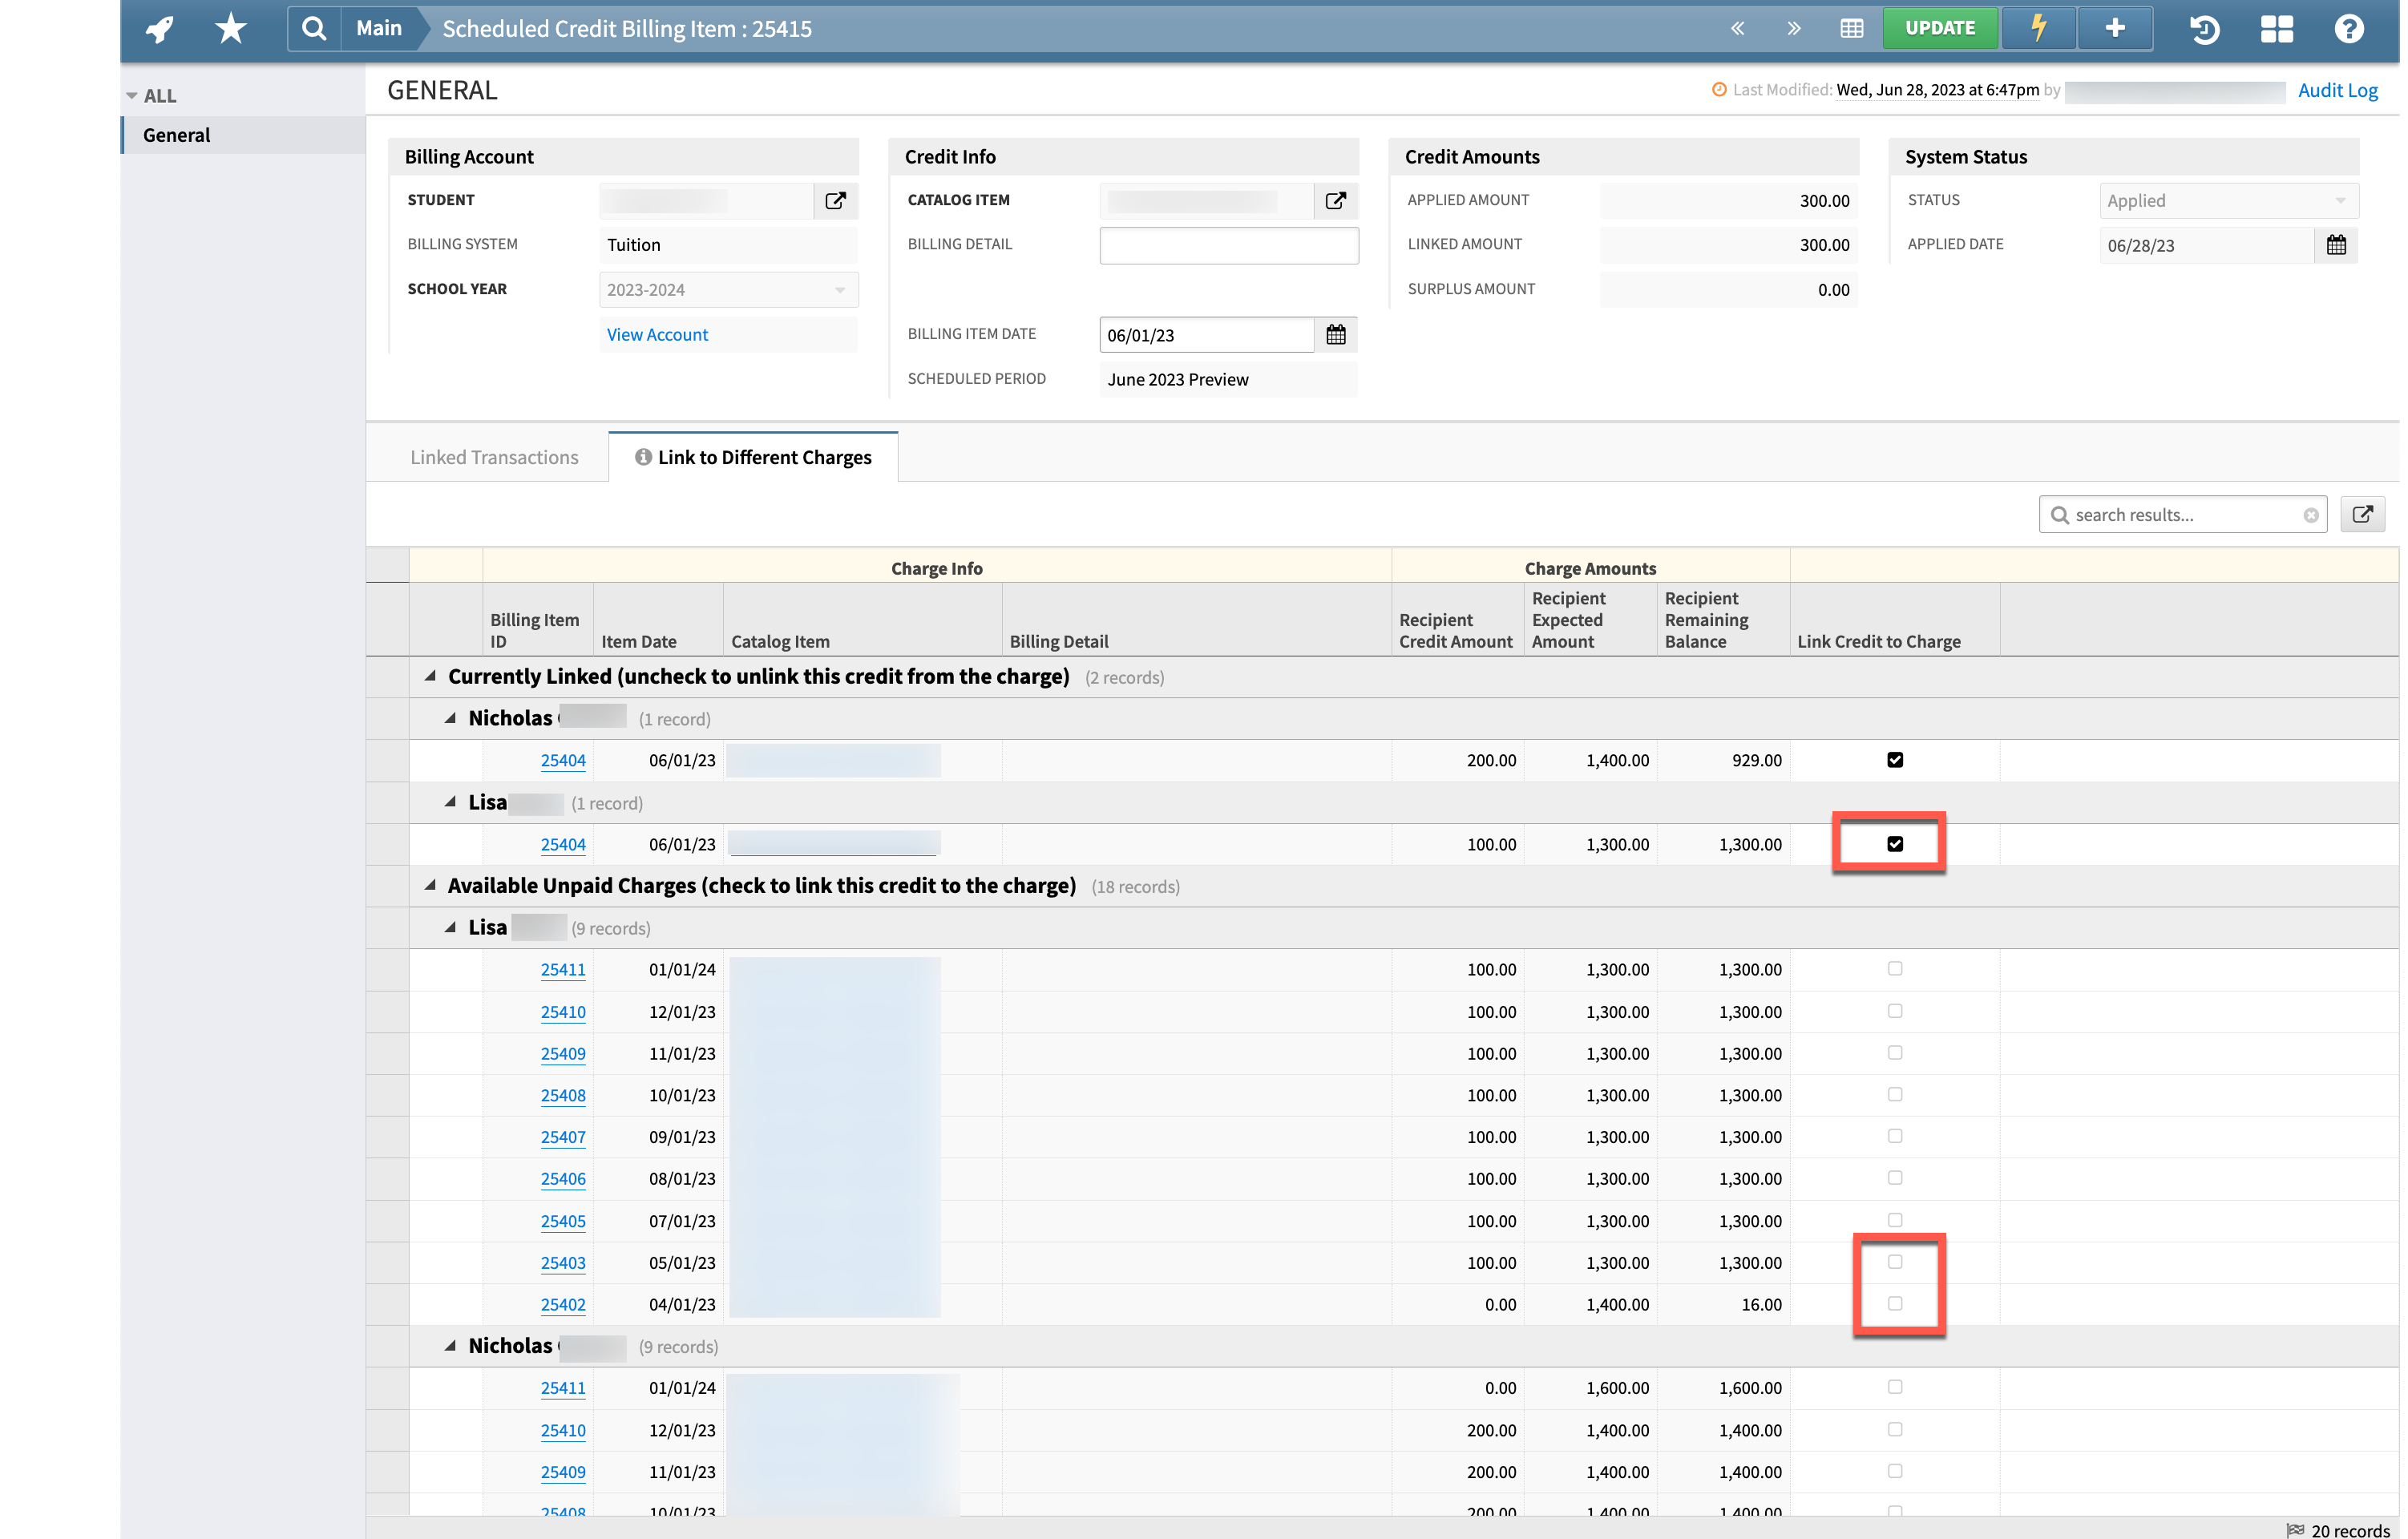
Task: Click the green UPDATE button
Action: tap(1939, 28)
